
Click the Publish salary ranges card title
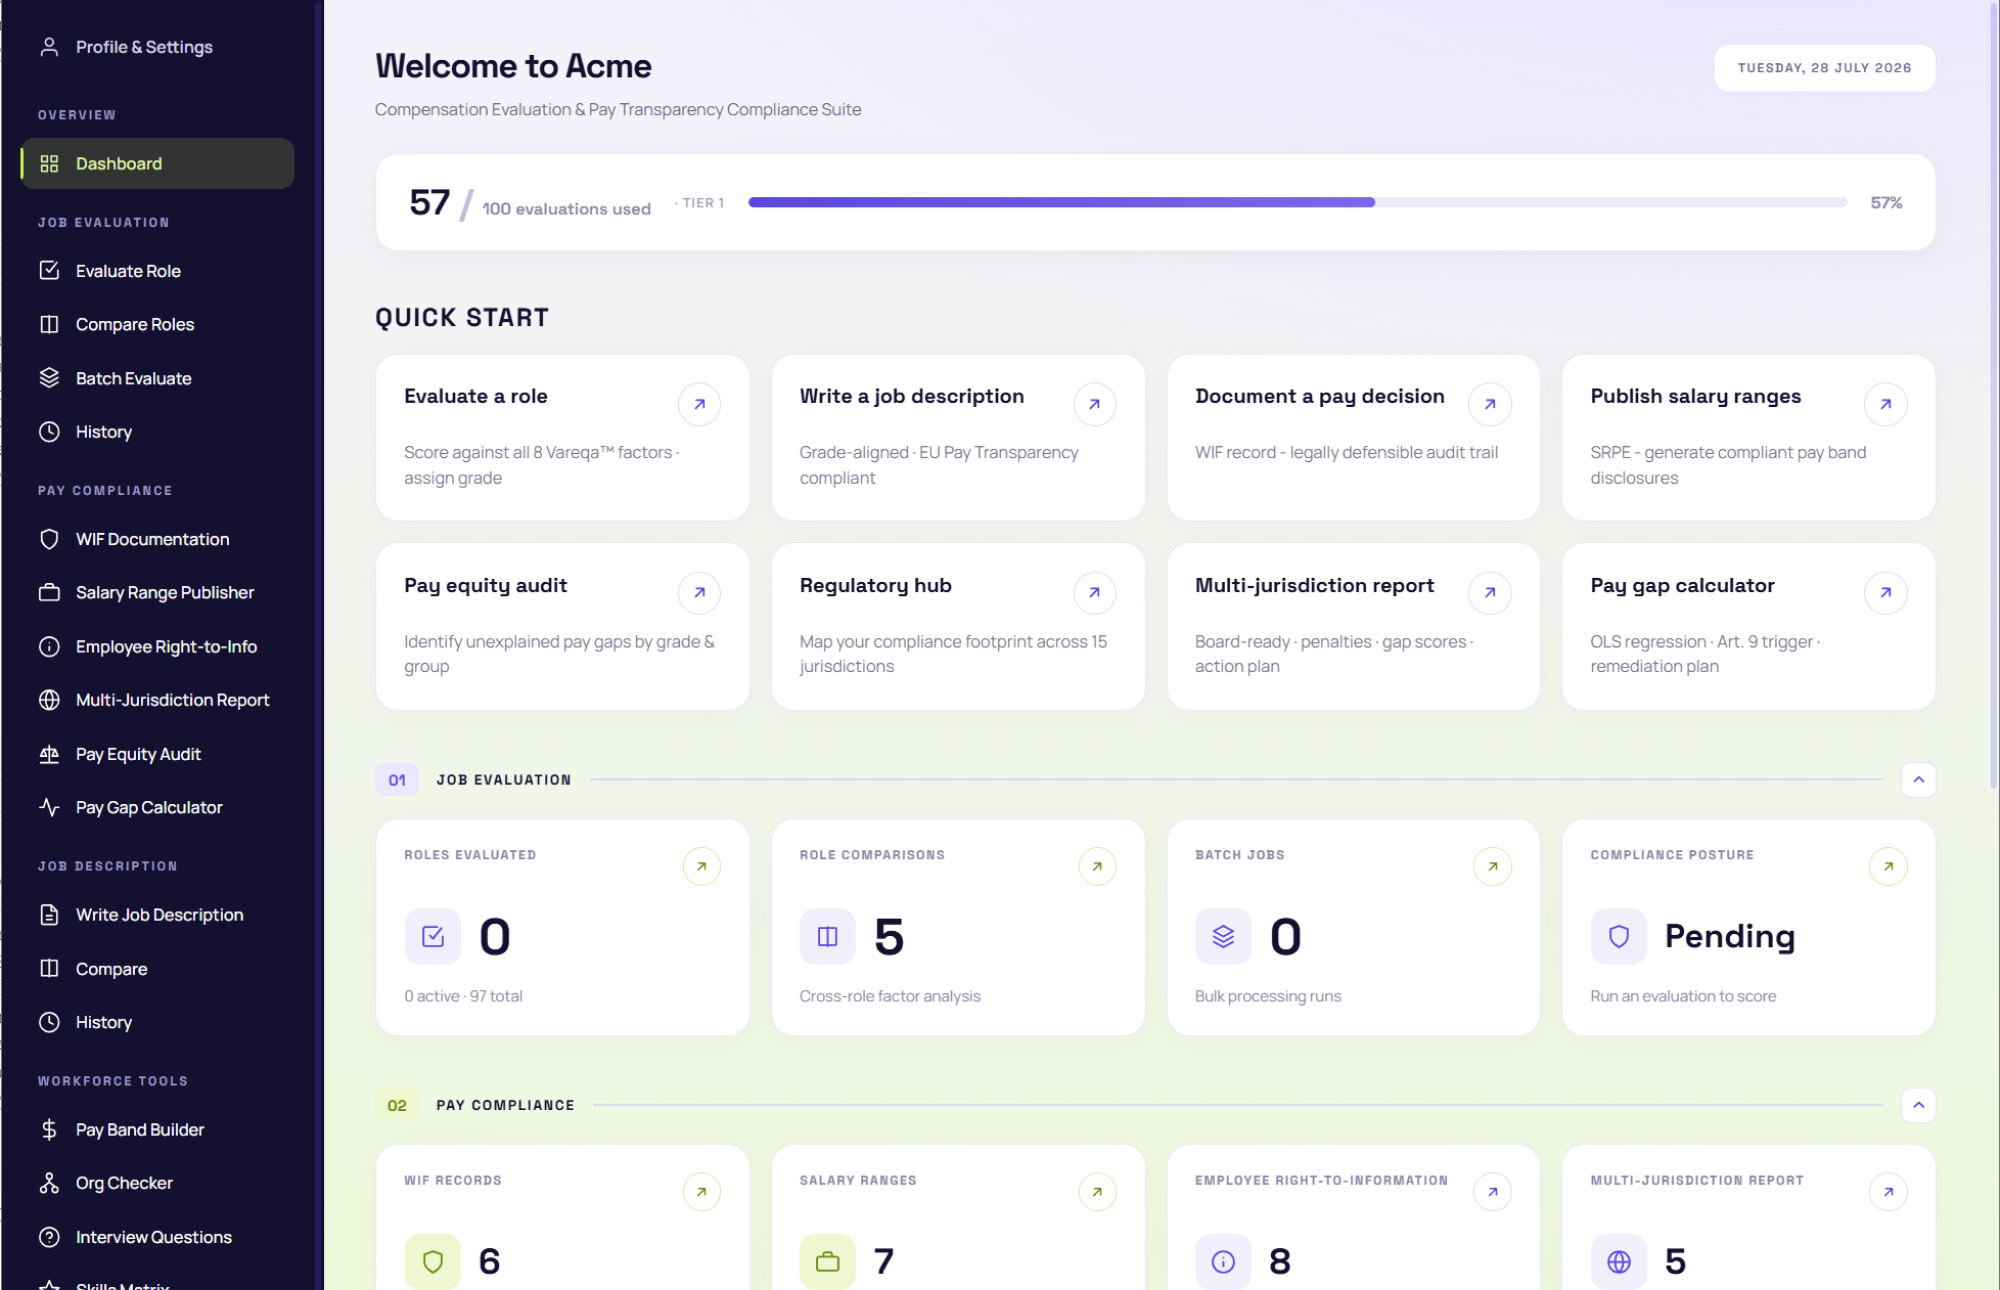pyautogui.click(x=1695, y=397)
